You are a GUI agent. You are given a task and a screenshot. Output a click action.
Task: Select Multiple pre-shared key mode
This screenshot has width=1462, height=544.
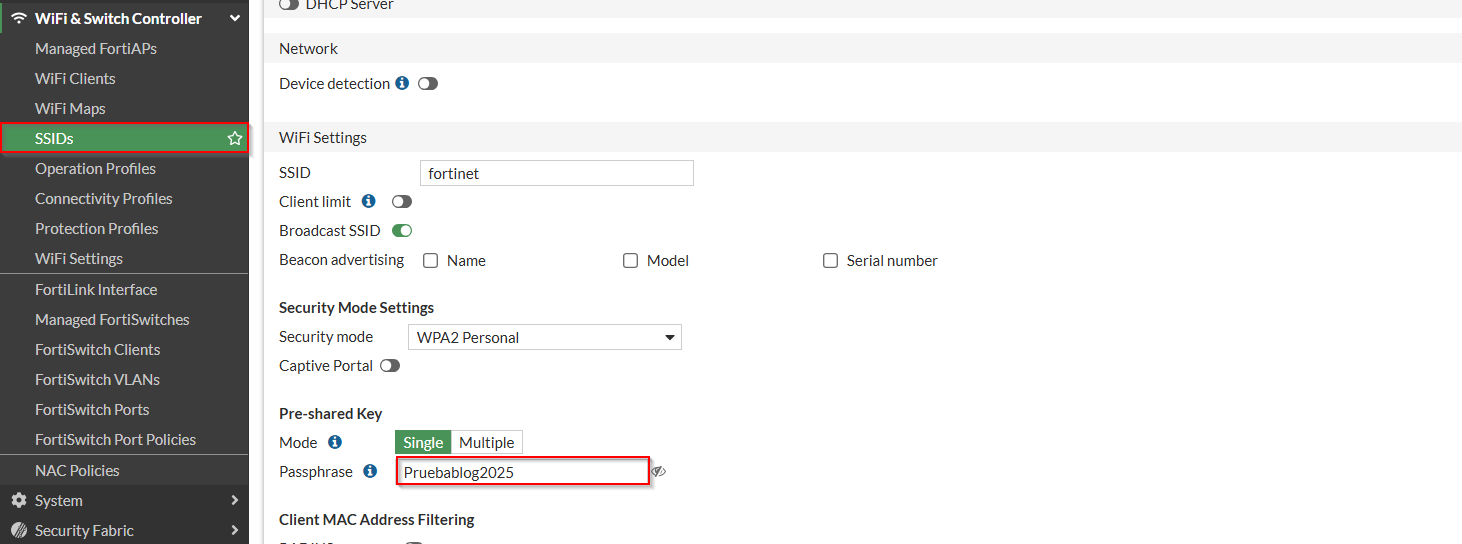click(x=486, y=442)
